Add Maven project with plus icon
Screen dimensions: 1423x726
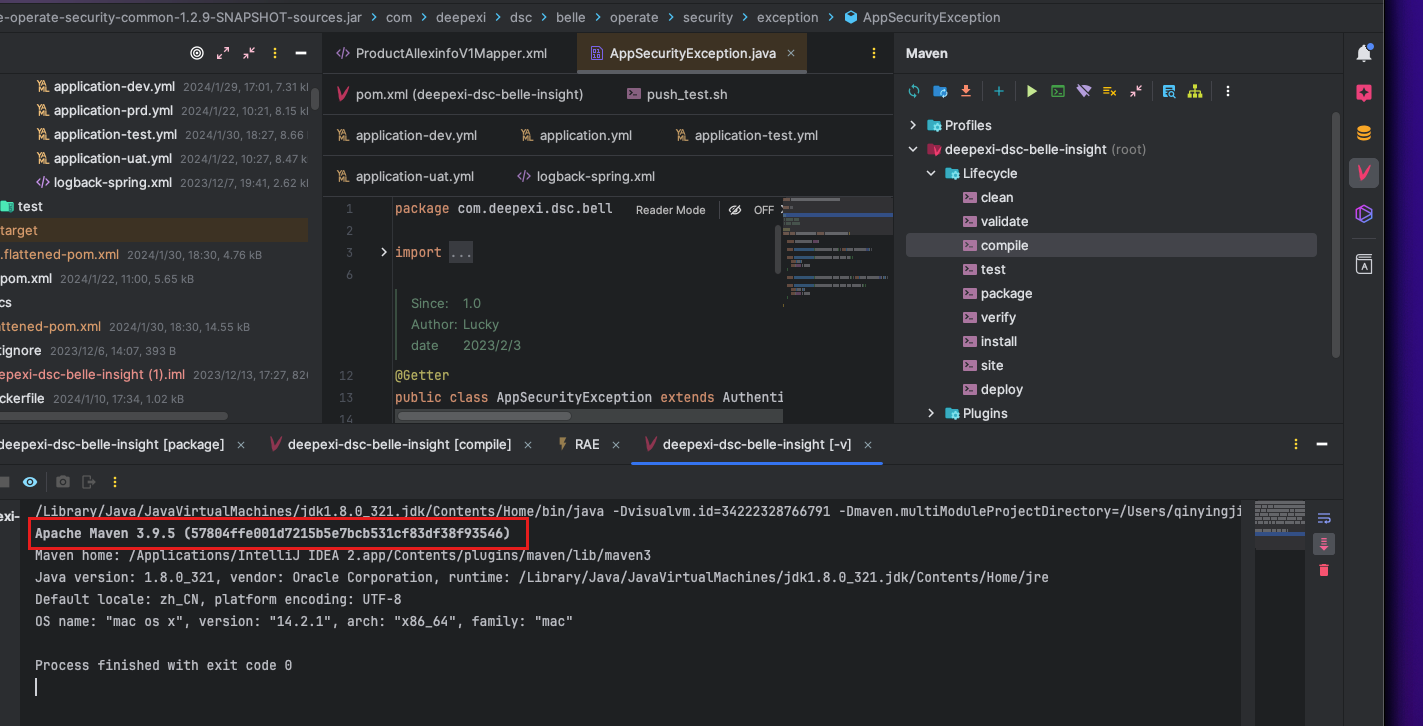[x=998, y=91]
